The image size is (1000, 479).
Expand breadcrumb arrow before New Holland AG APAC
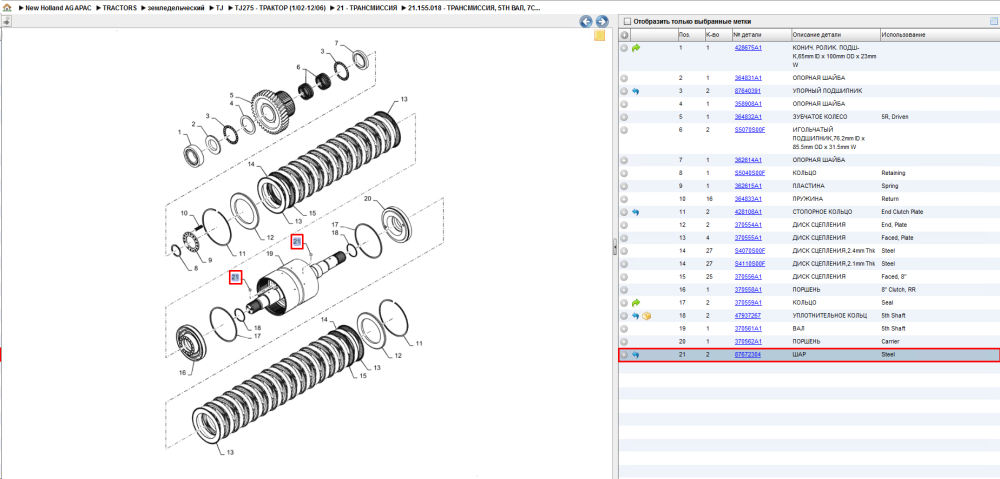[x=20, y=8]
